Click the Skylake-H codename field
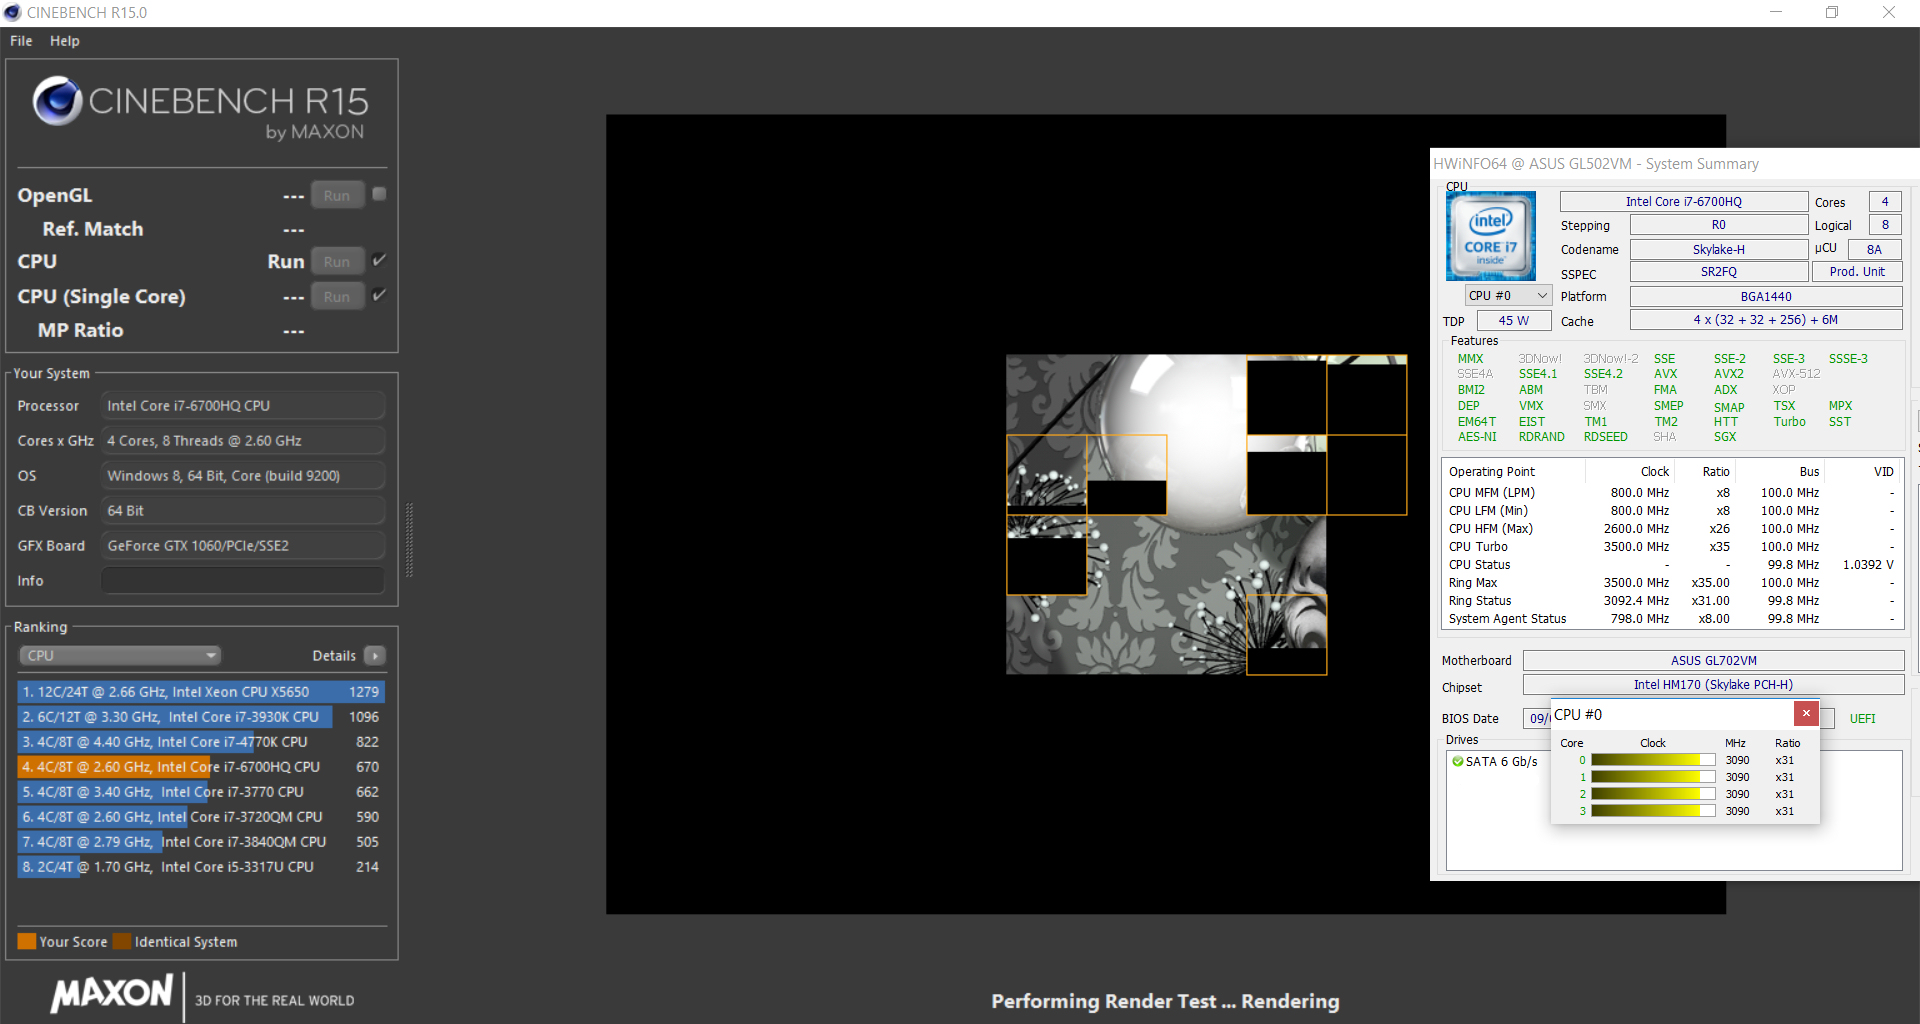 [x=1719, y=250]
